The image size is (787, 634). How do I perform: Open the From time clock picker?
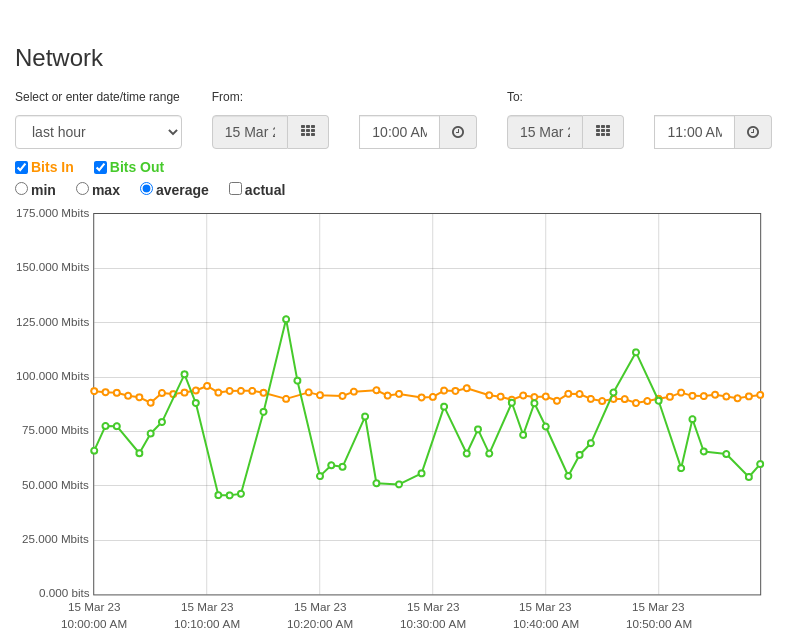tap(458, 132)
